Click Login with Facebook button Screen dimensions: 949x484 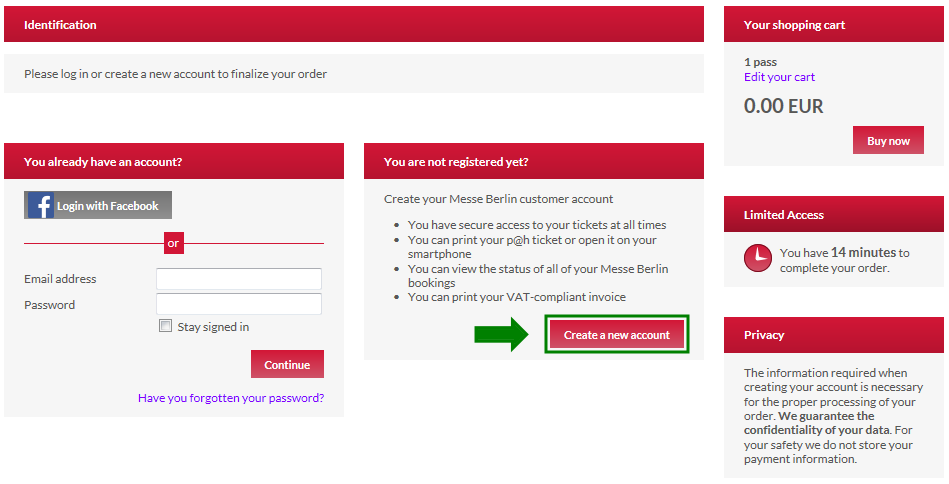98,205
